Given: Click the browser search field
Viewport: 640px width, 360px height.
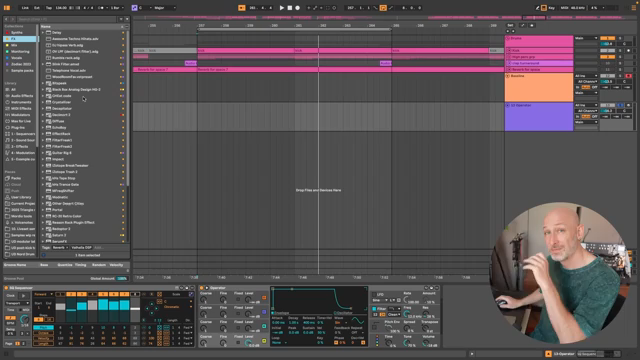Looking at the screenshot, I should (x=67, y=19).
